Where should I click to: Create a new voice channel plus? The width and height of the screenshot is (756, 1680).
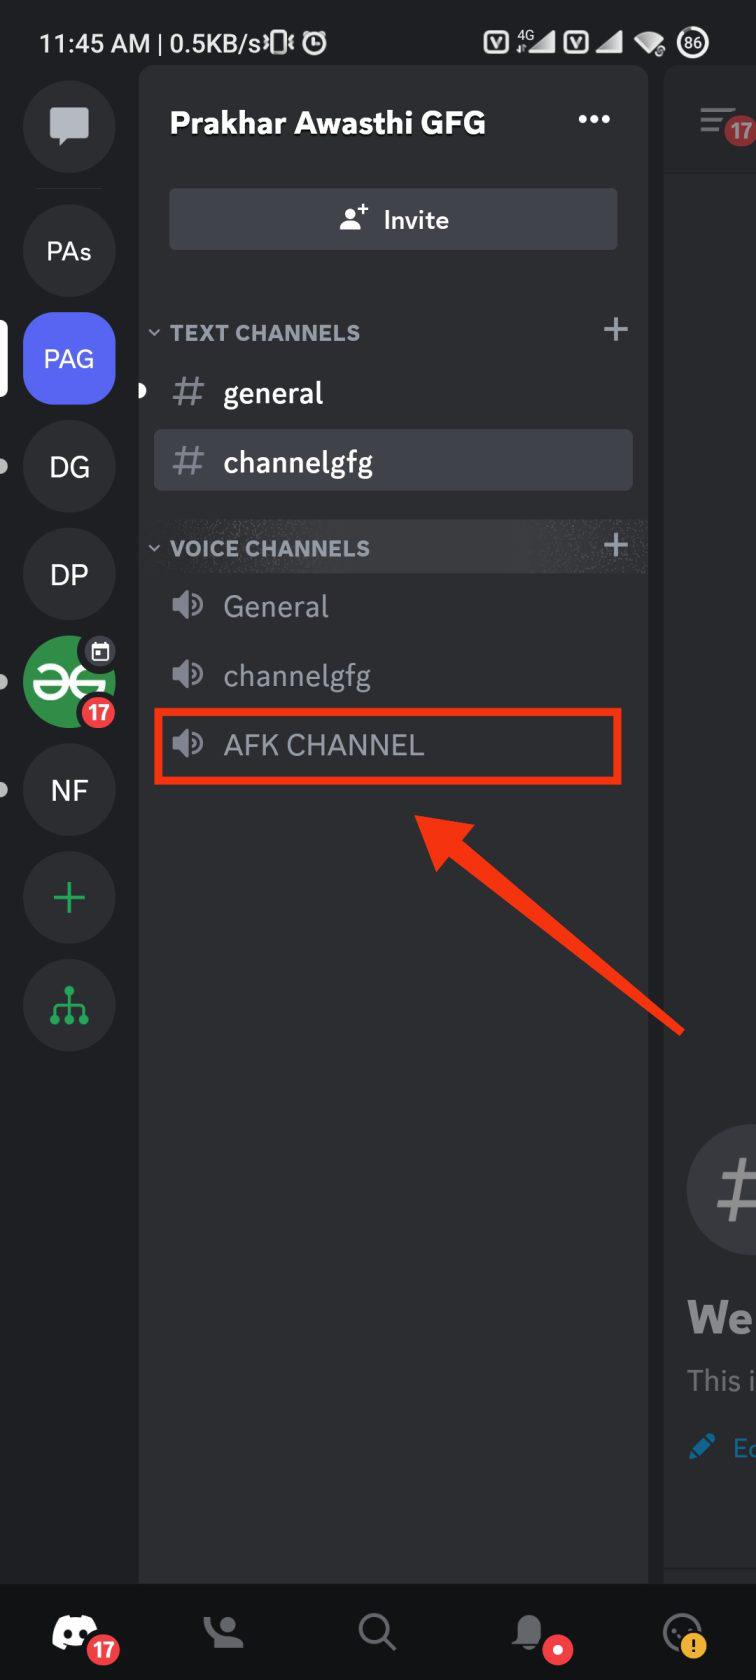coord(616,545)
